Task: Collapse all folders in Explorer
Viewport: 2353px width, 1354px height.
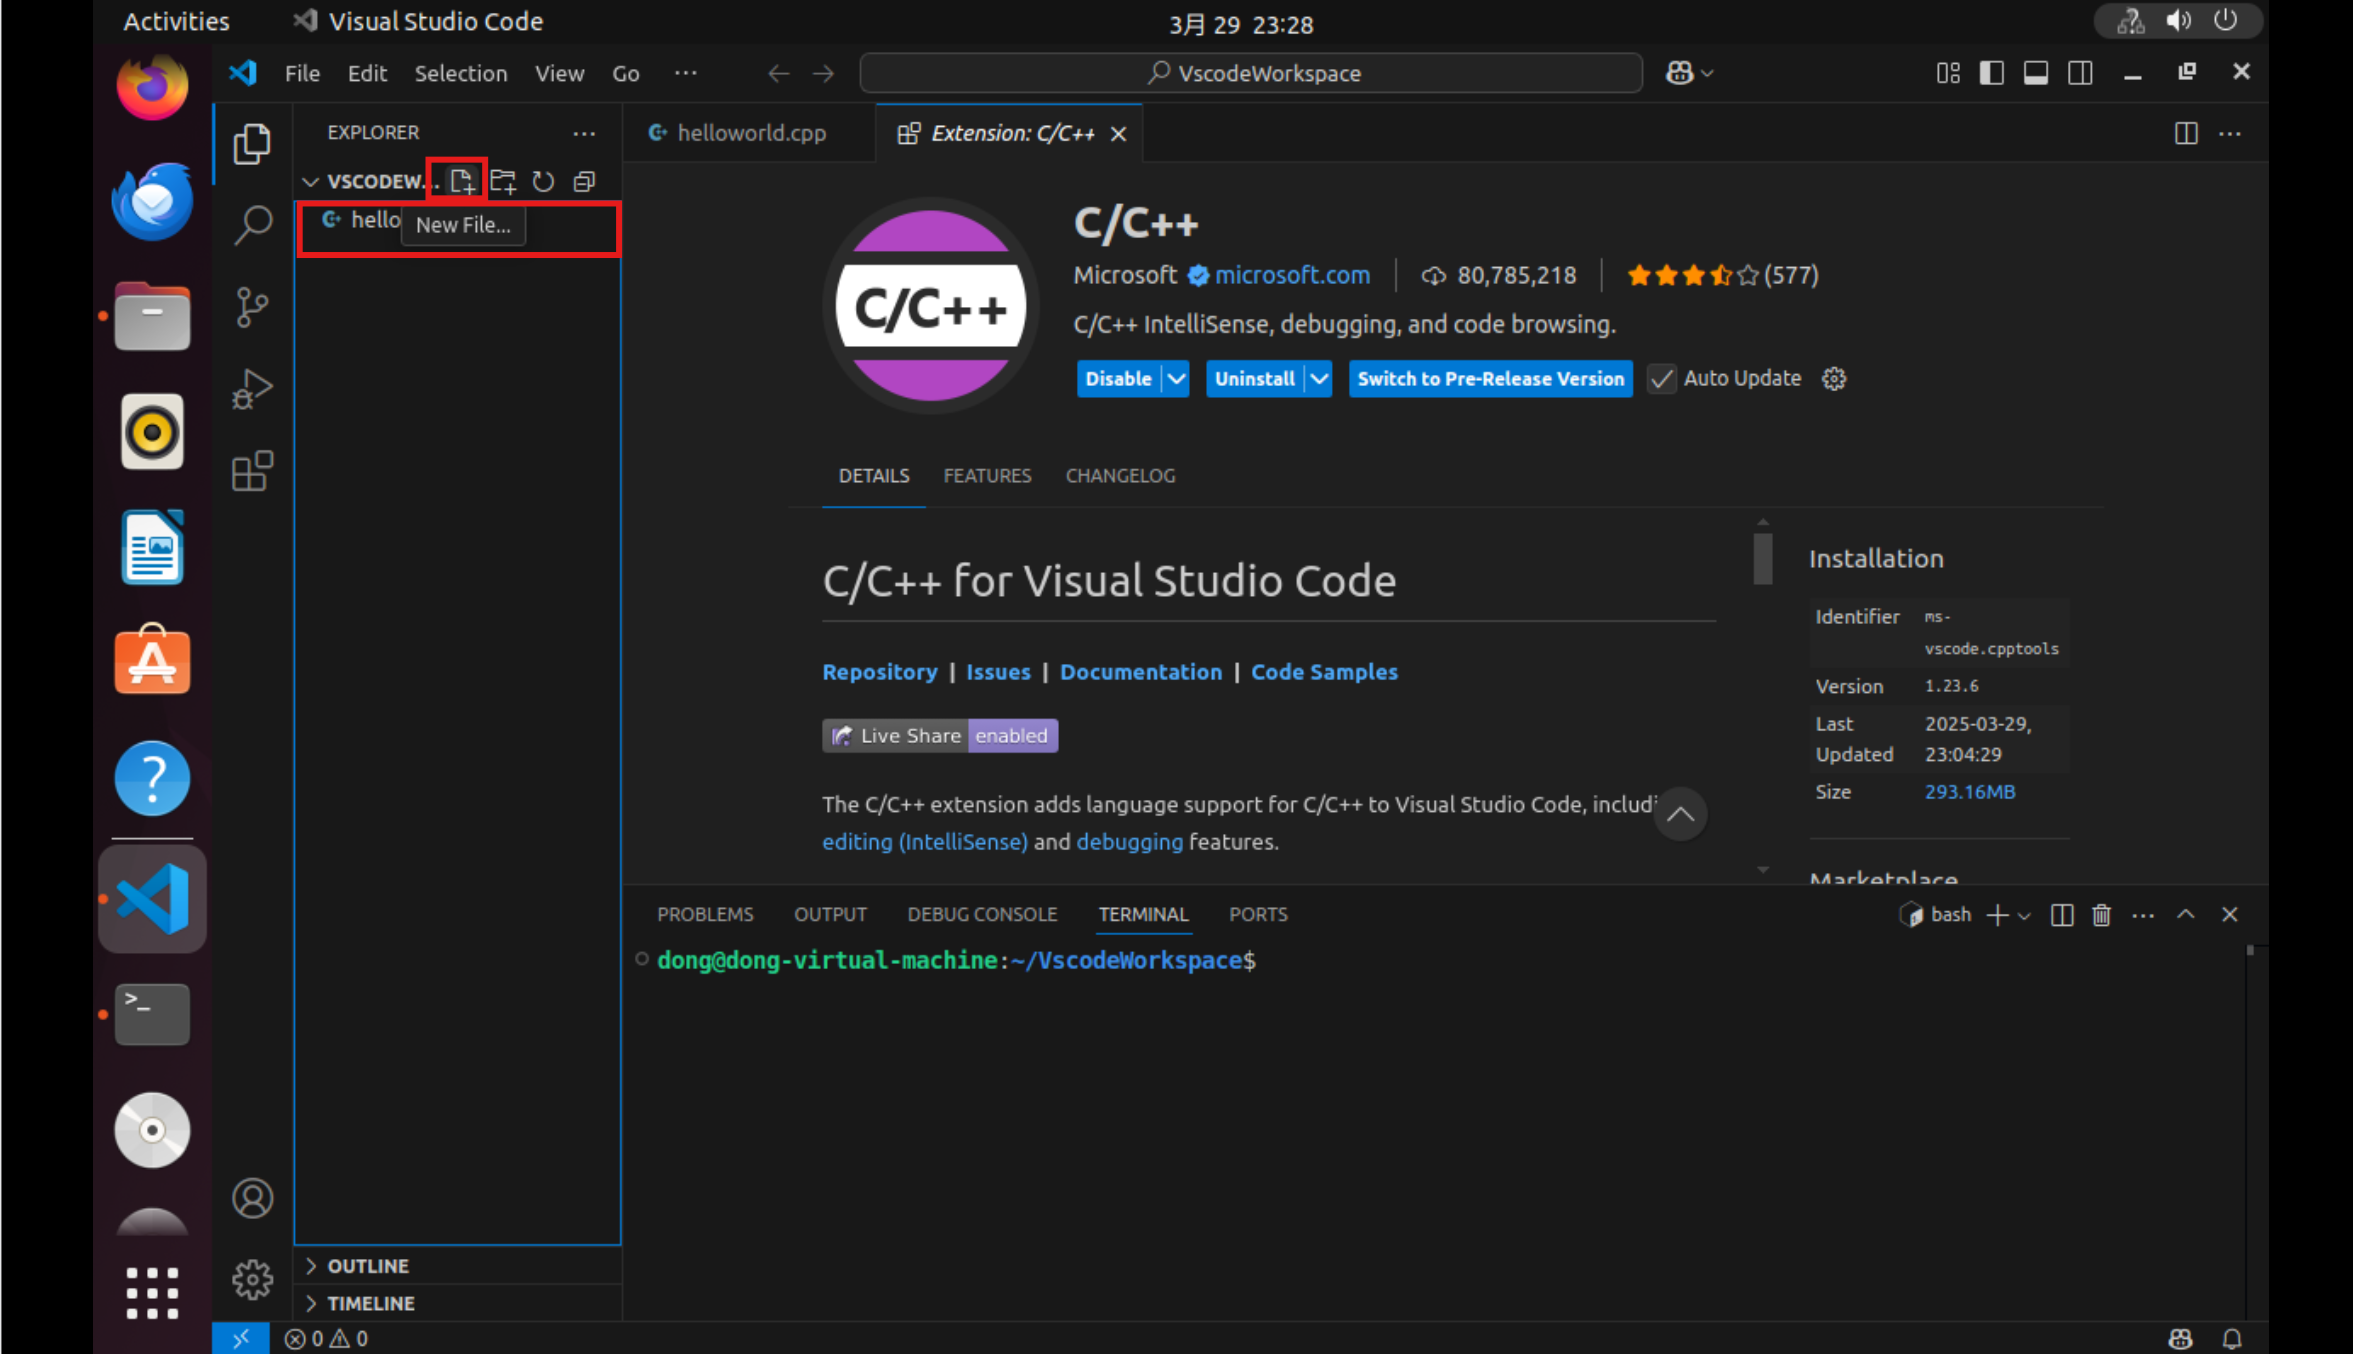Action: (583, 181)
